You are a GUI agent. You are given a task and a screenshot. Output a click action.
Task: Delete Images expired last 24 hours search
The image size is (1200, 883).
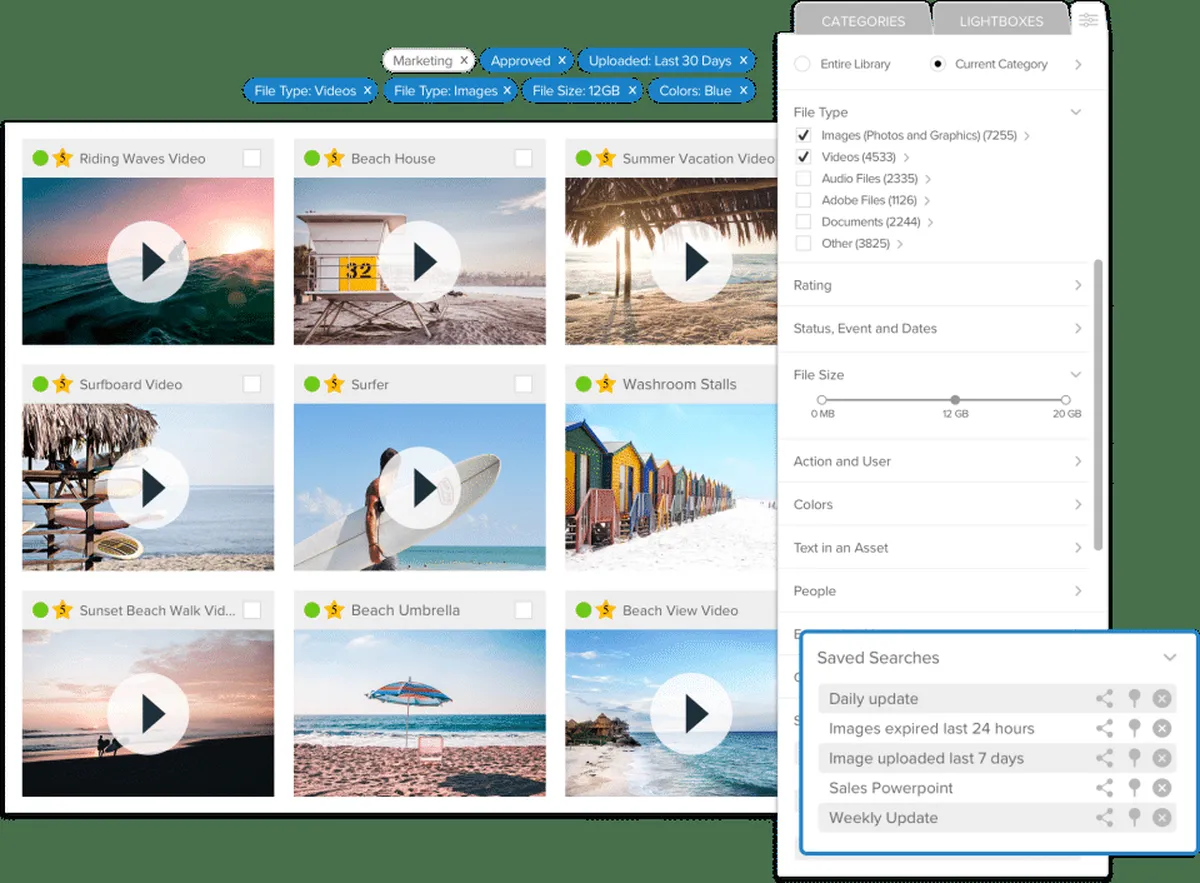coord(1162,729)
